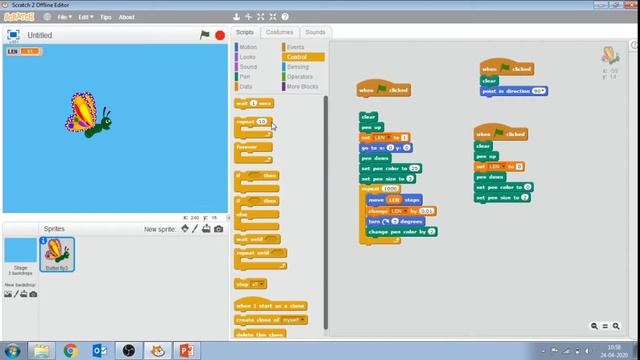
Task: Click the wait 1 secs number field
Action: pos(253,103)
